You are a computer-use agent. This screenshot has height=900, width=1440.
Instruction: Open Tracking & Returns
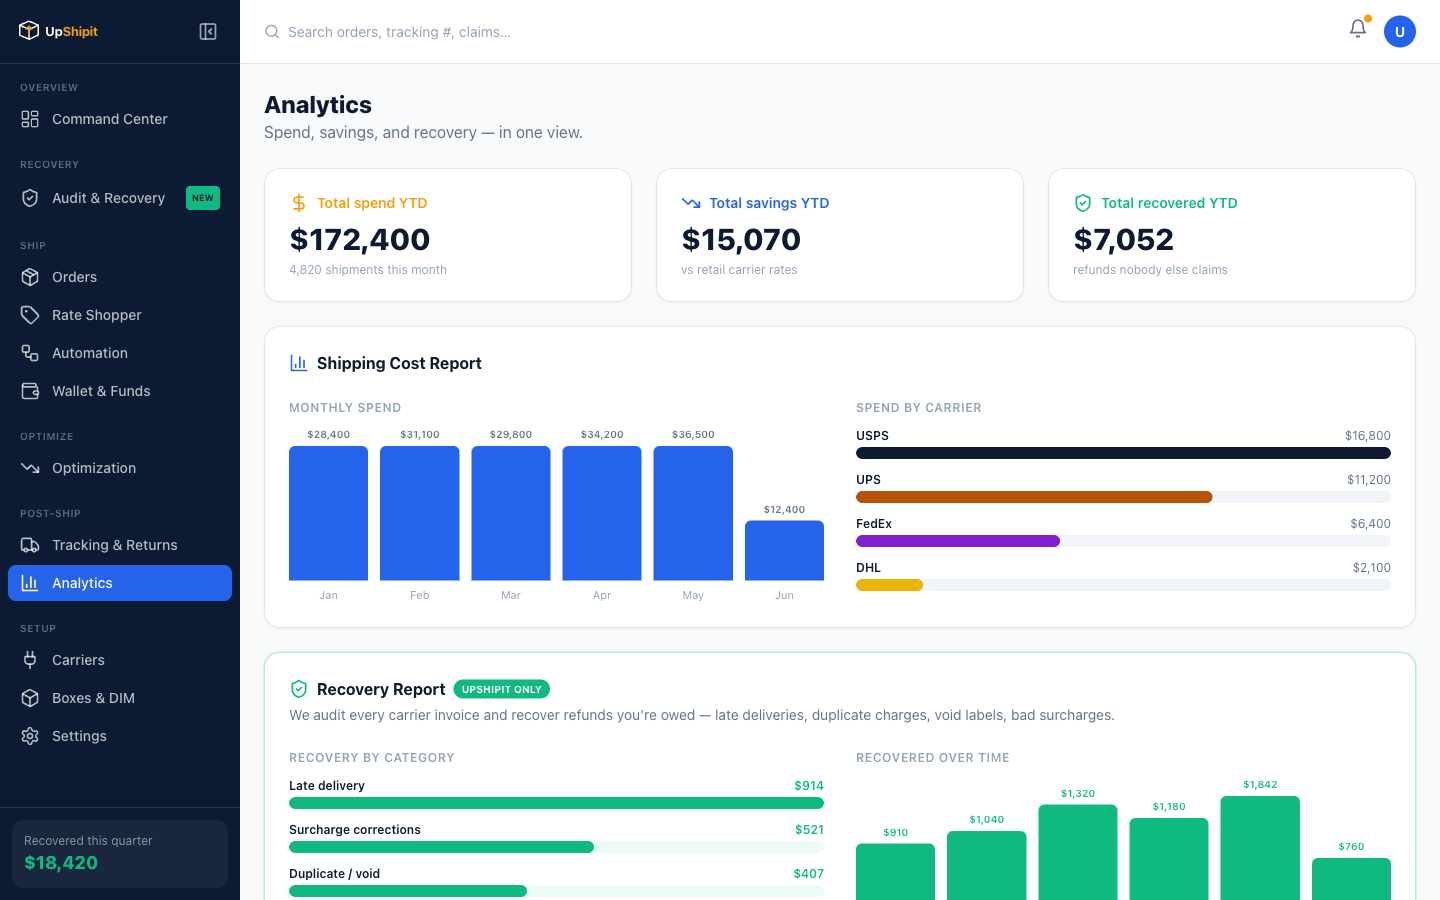120,545
